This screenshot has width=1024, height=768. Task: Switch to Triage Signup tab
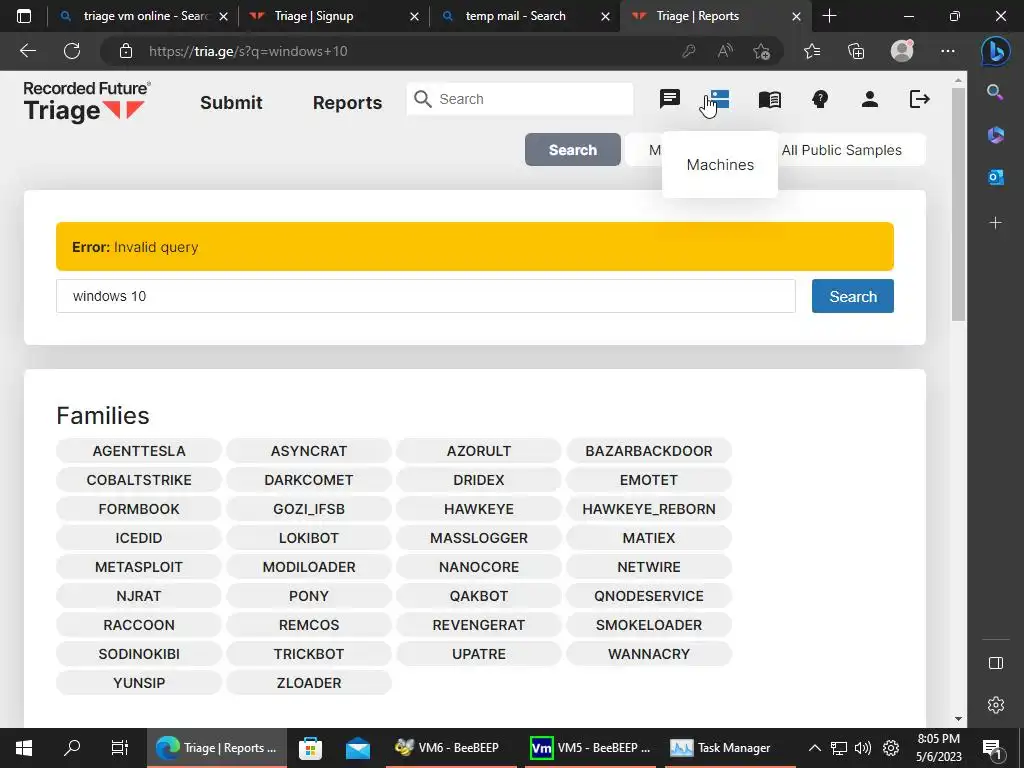pyautogui.click(x=333, y=16)
